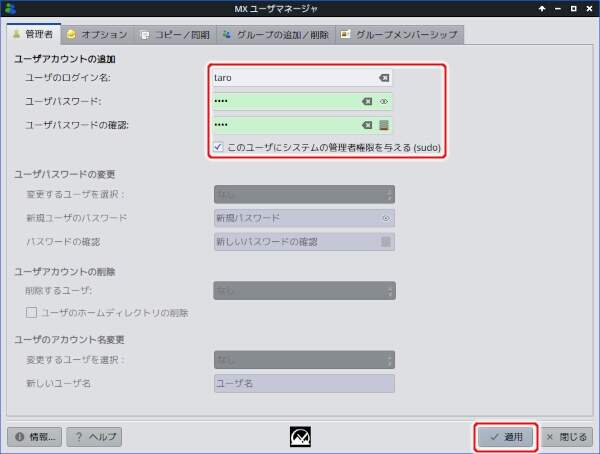Click the MX logo at the bottom center
The image size is (600, 454).
coord(301,437)
